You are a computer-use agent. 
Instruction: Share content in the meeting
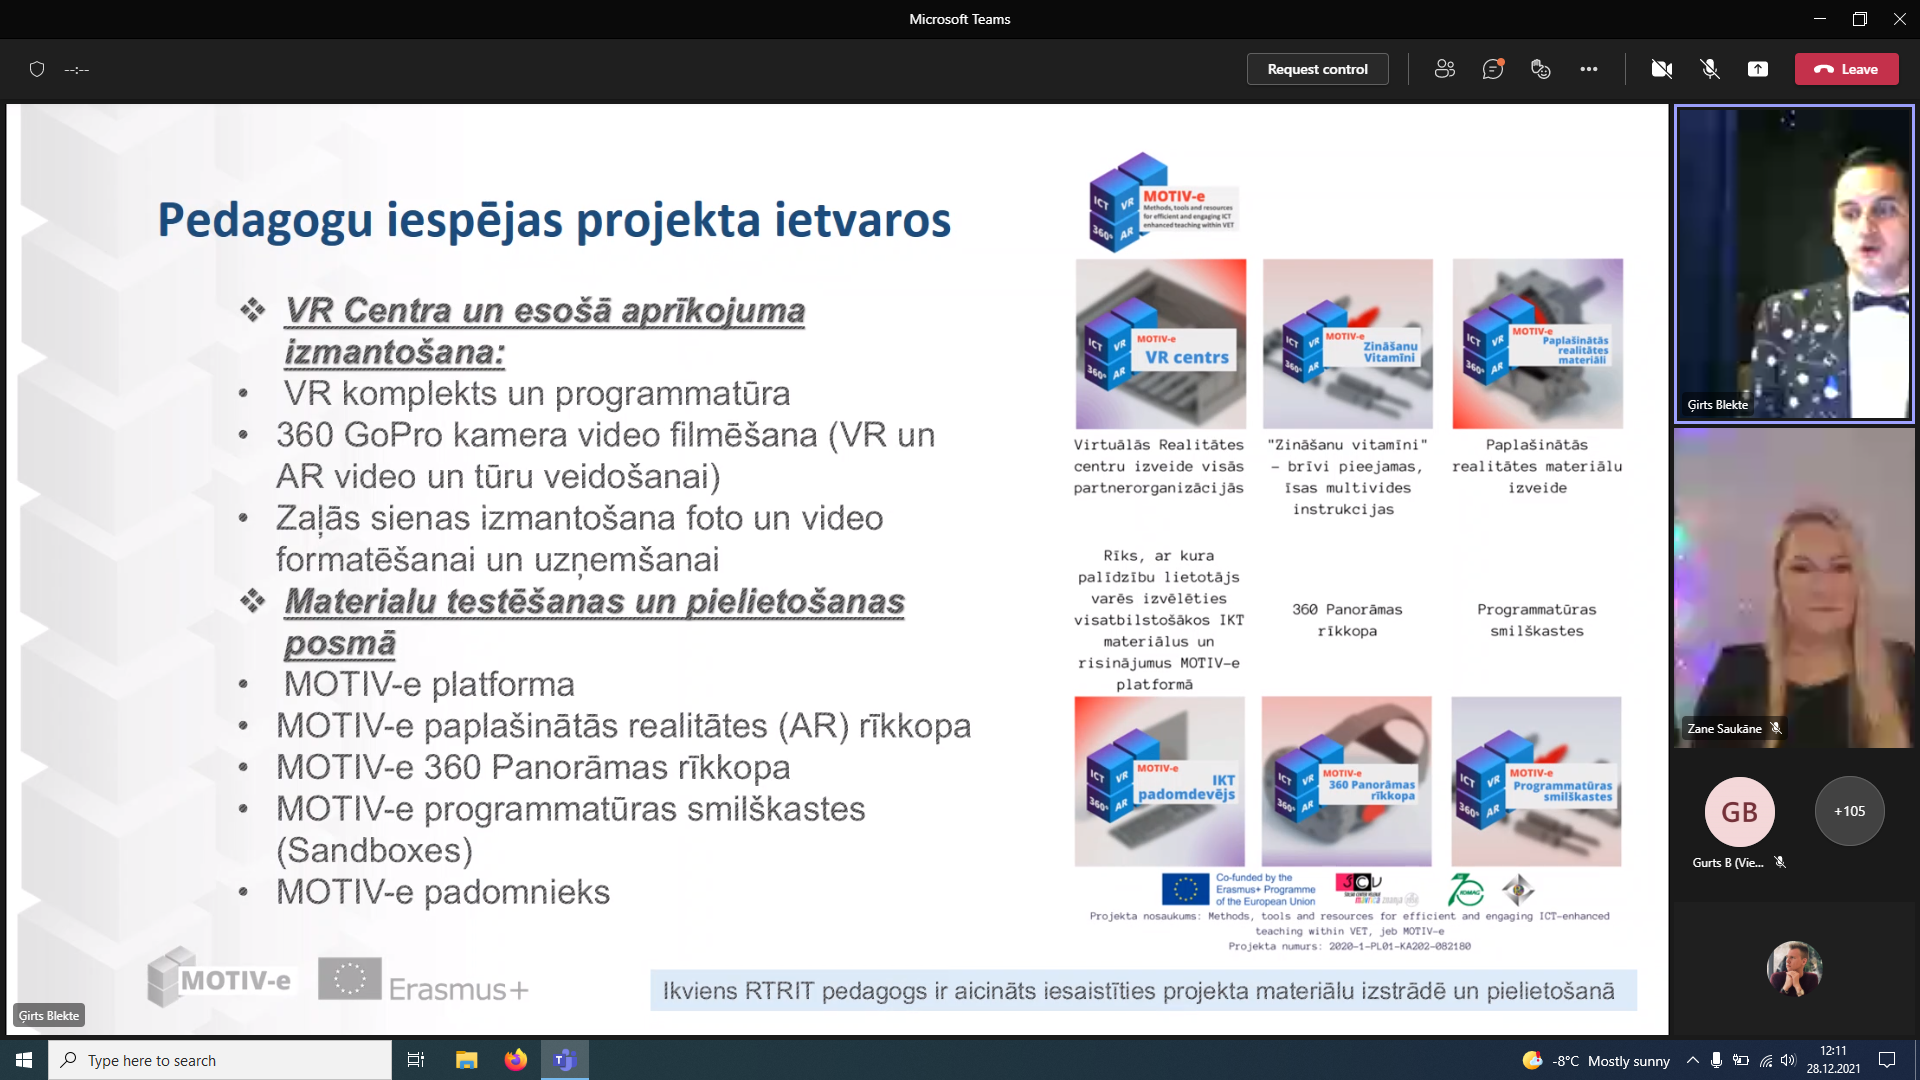pos(1758,69)
